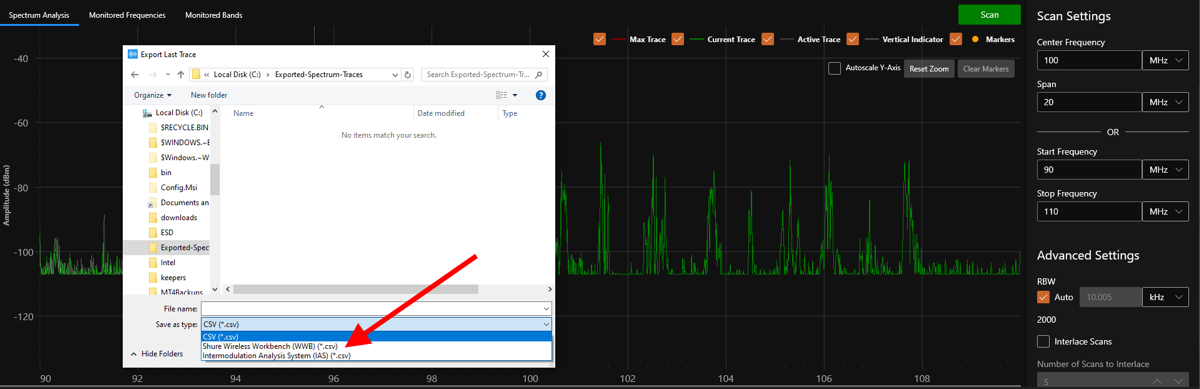Click the File name input field
Screen dimensions: 1200x389
pyautogui.click(x=376, y=309)
